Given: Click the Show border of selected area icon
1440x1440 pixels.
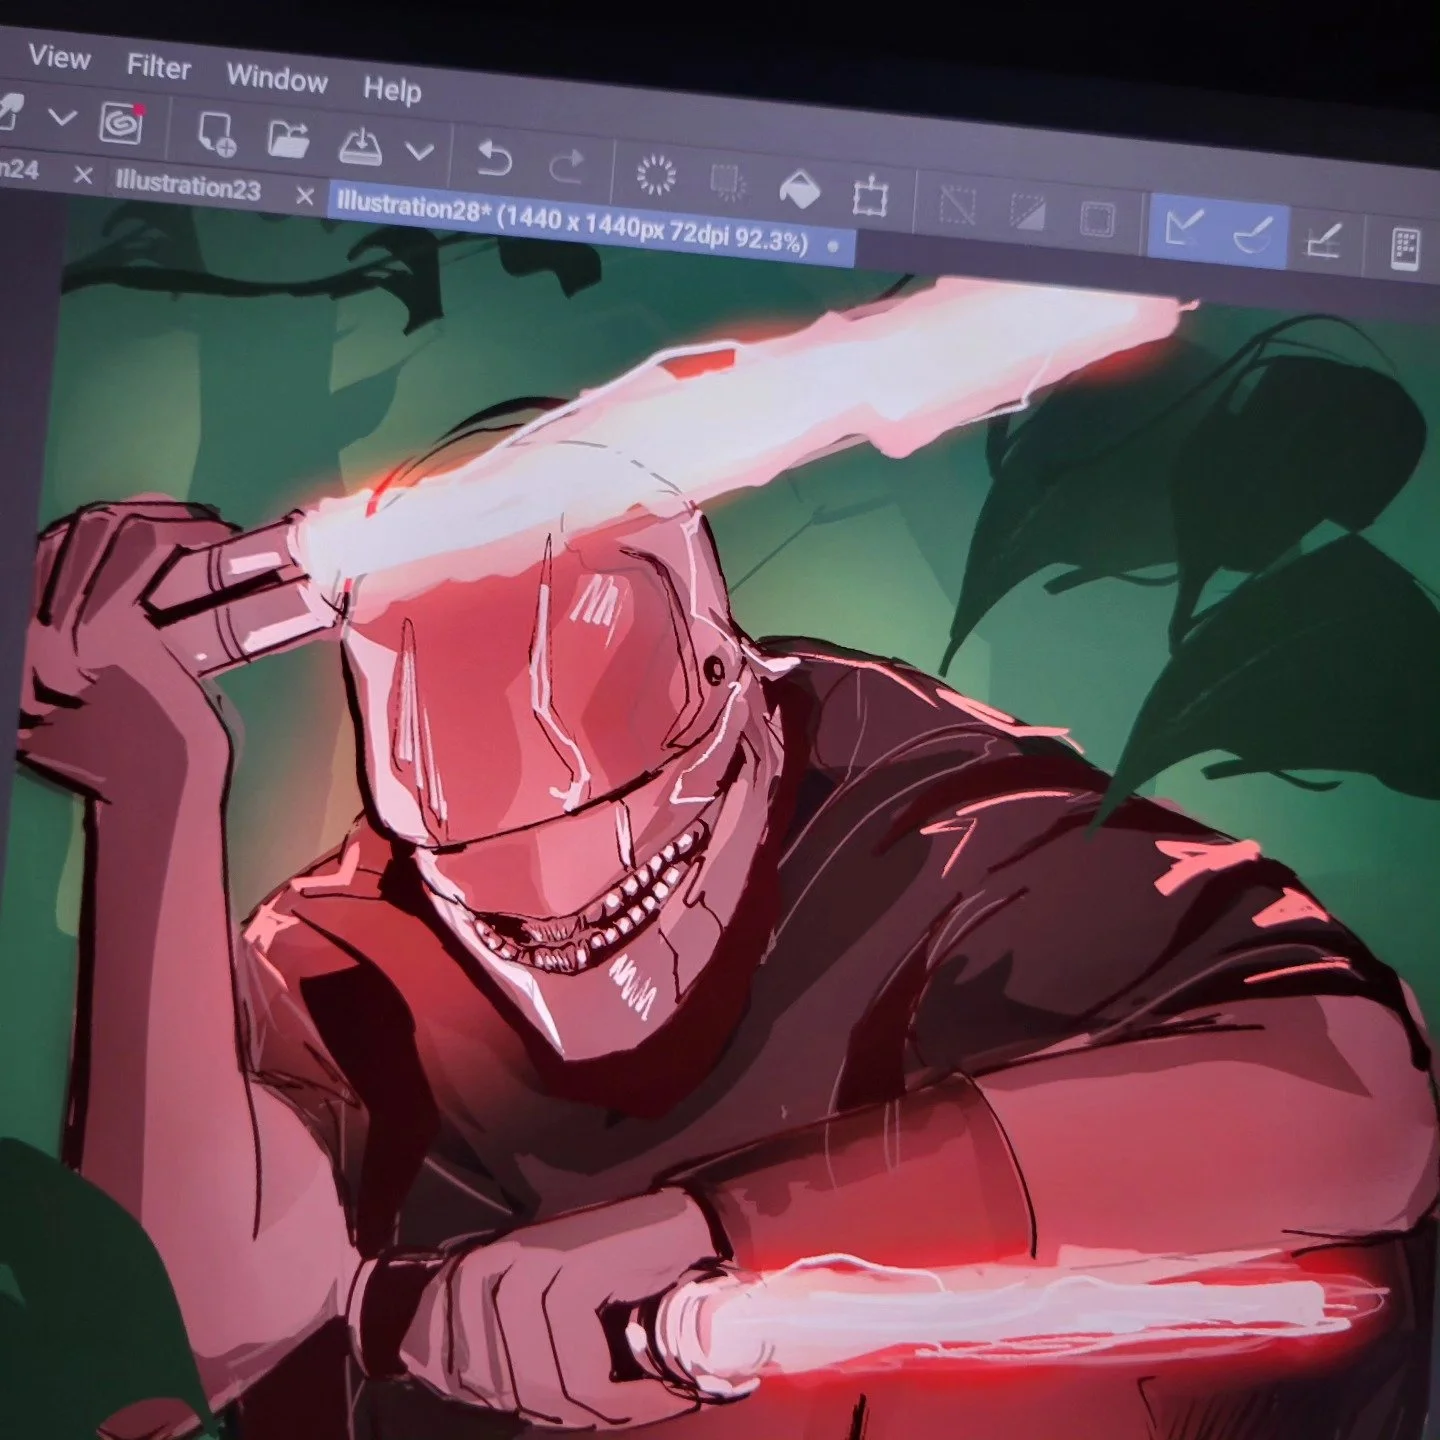Looking at the screenshot, I should click(1097, 220).
